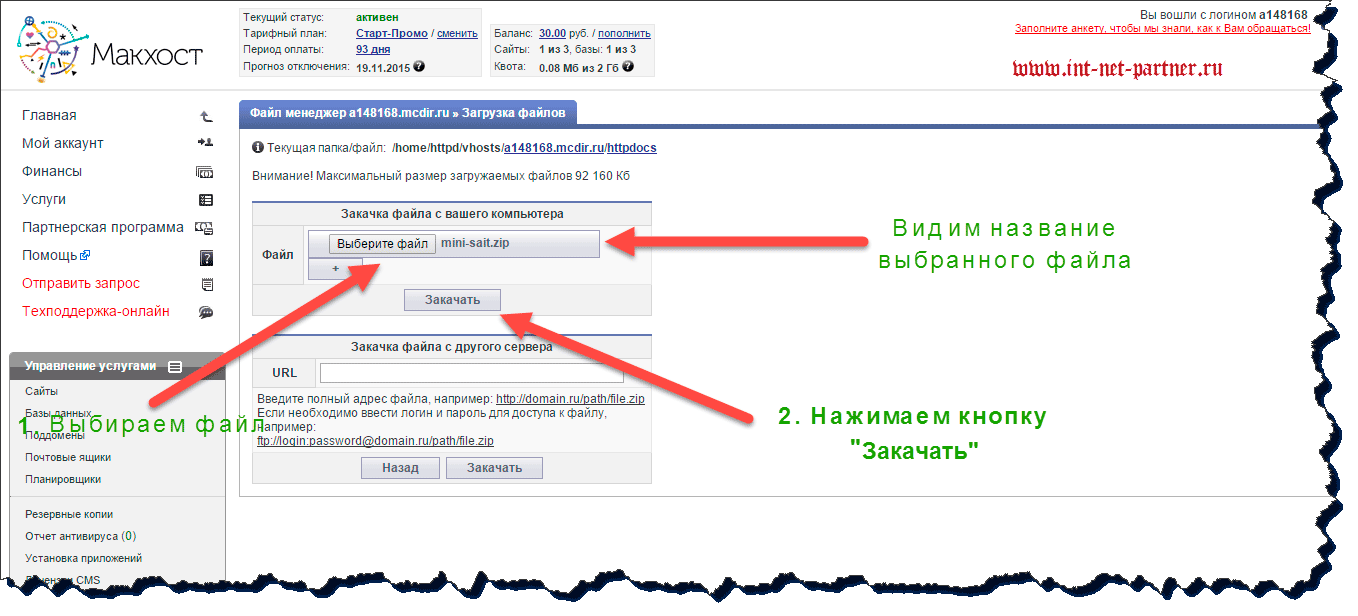Click the Макхост logo

[x=110, y=50]
